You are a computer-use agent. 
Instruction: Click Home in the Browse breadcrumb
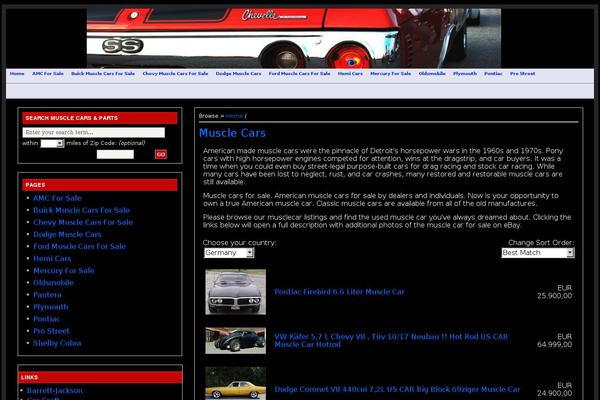(x=234, y=116)
